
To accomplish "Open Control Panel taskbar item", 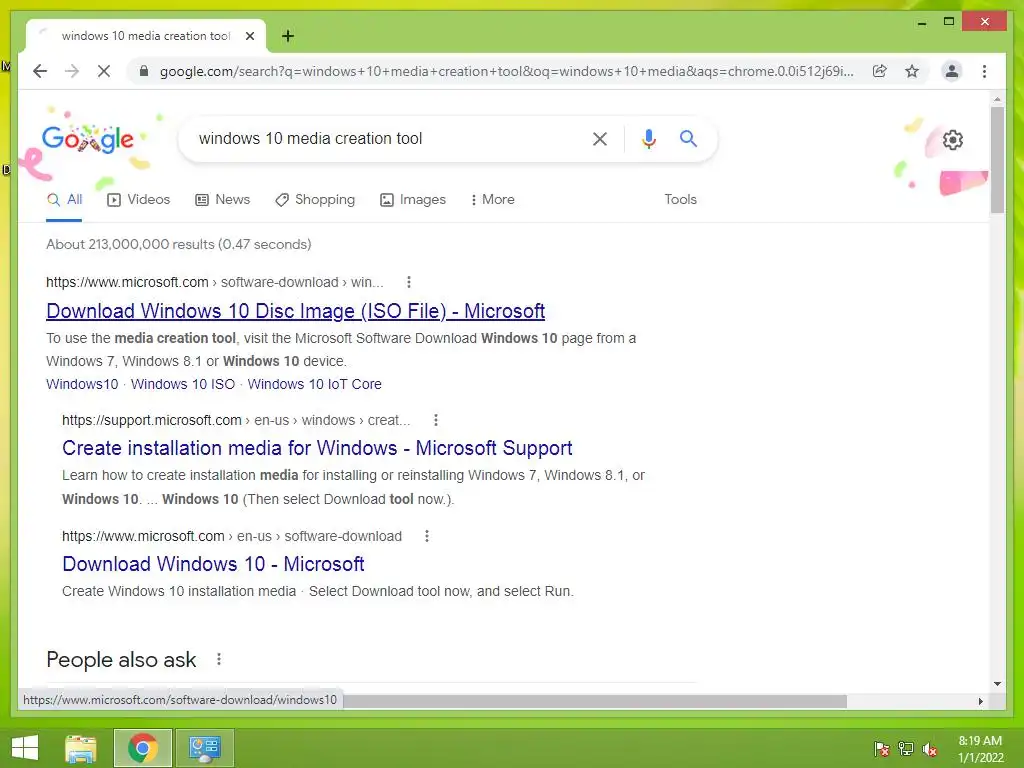I will tap(205, 748).
